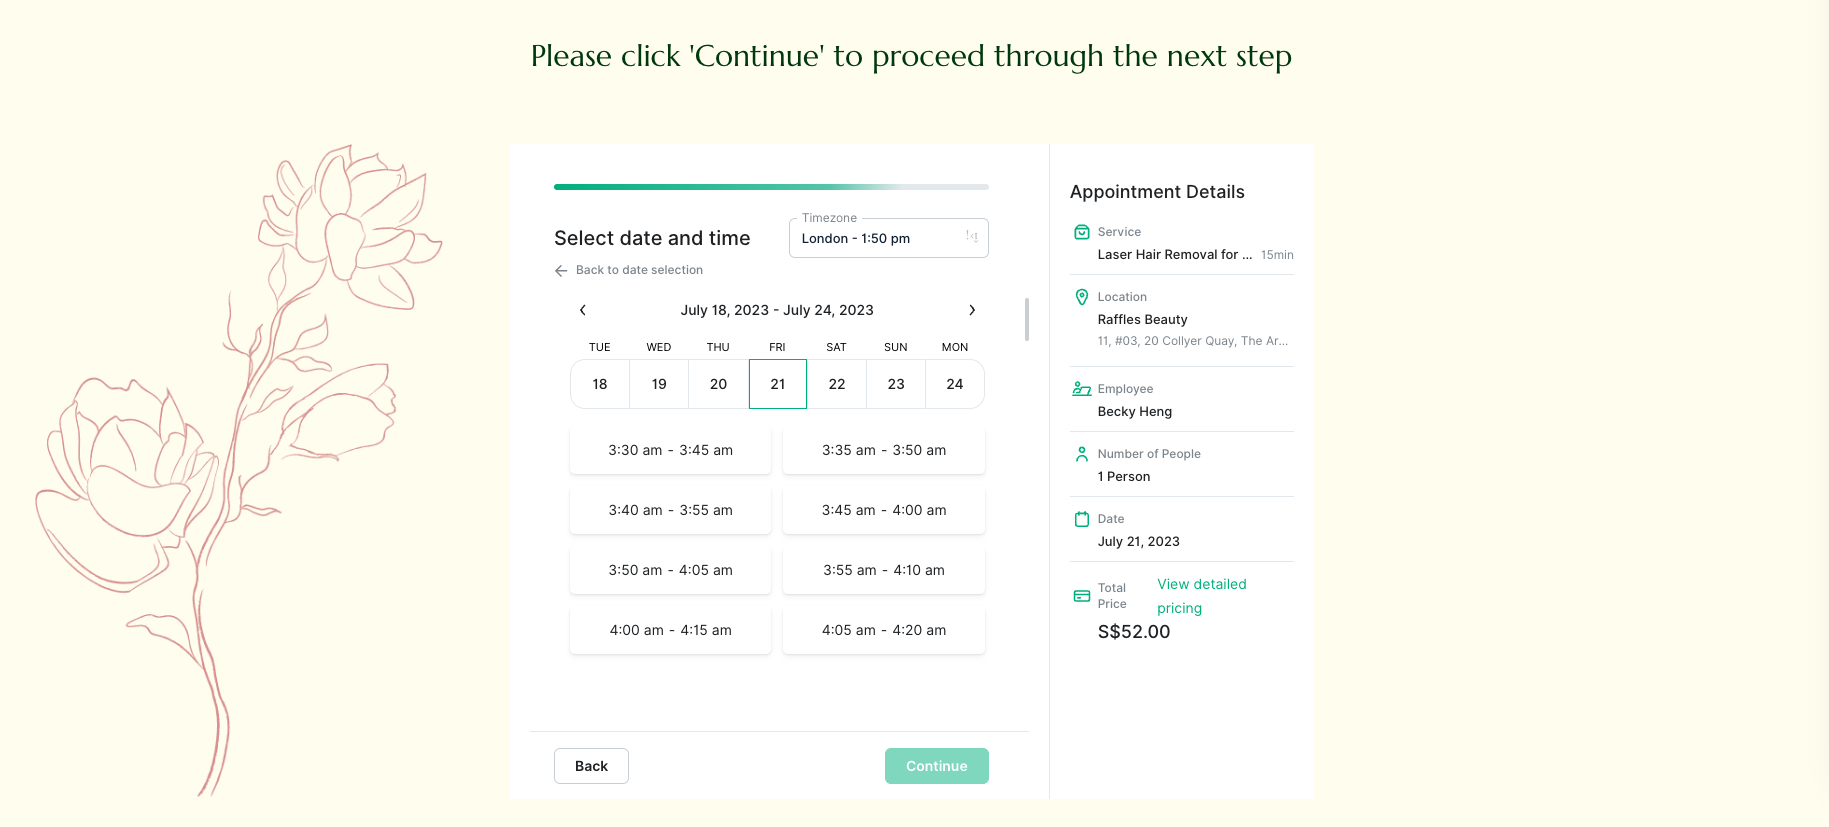The height and width of the screenshot is (827, 1829).
Task: Click the Location pin icon beside Raffles Beauty
Action: [x=1081, y=296]
